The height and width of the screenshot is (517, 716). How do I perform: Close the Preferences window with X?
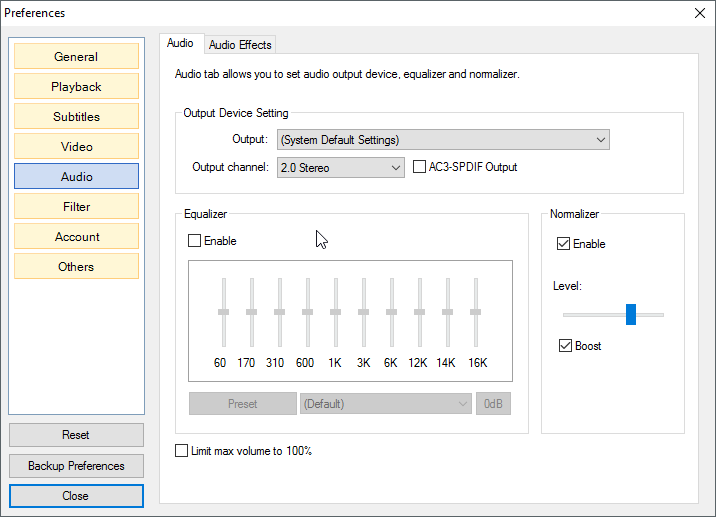coord(700,13)
